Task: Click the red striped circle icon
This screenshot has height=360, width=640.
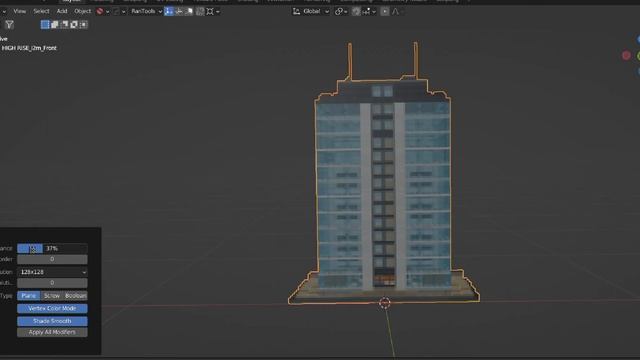Action: pyautogui.click(x=100, y=11)
